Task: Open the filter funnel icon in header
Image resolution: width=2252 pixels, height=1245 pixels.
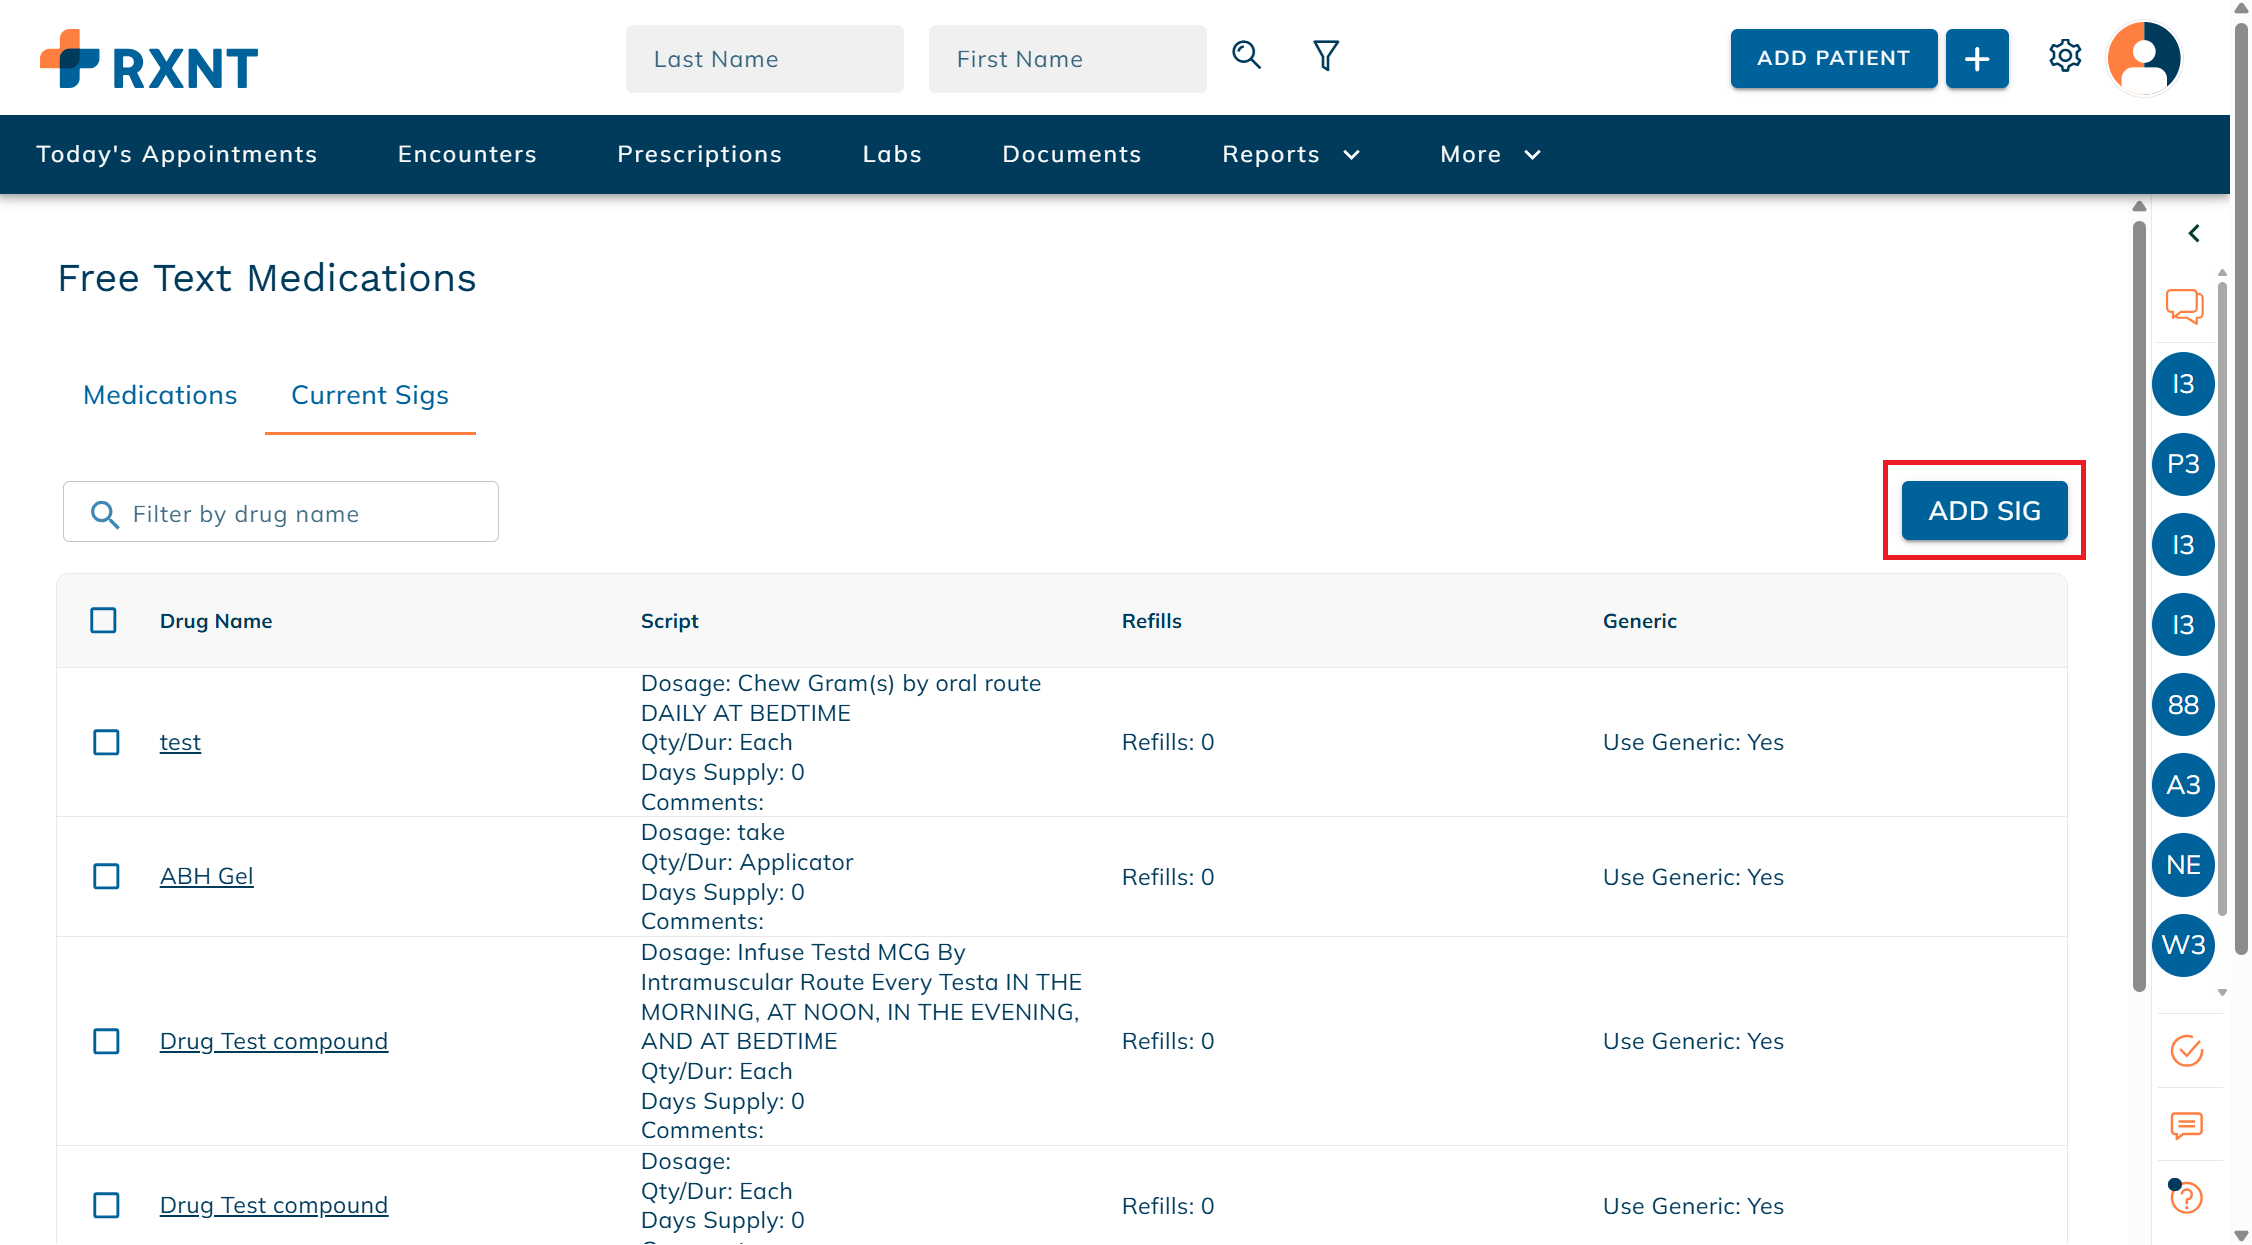Action: coord(1325,56)
